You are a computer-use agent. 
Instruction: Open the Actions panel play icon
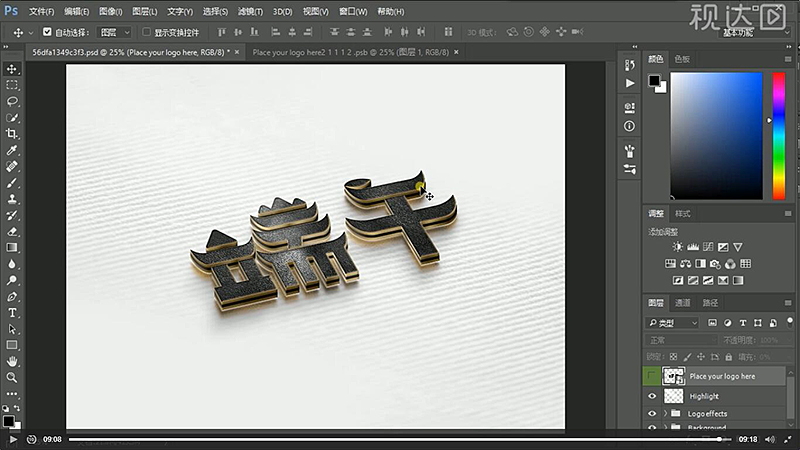click(630, 83)
